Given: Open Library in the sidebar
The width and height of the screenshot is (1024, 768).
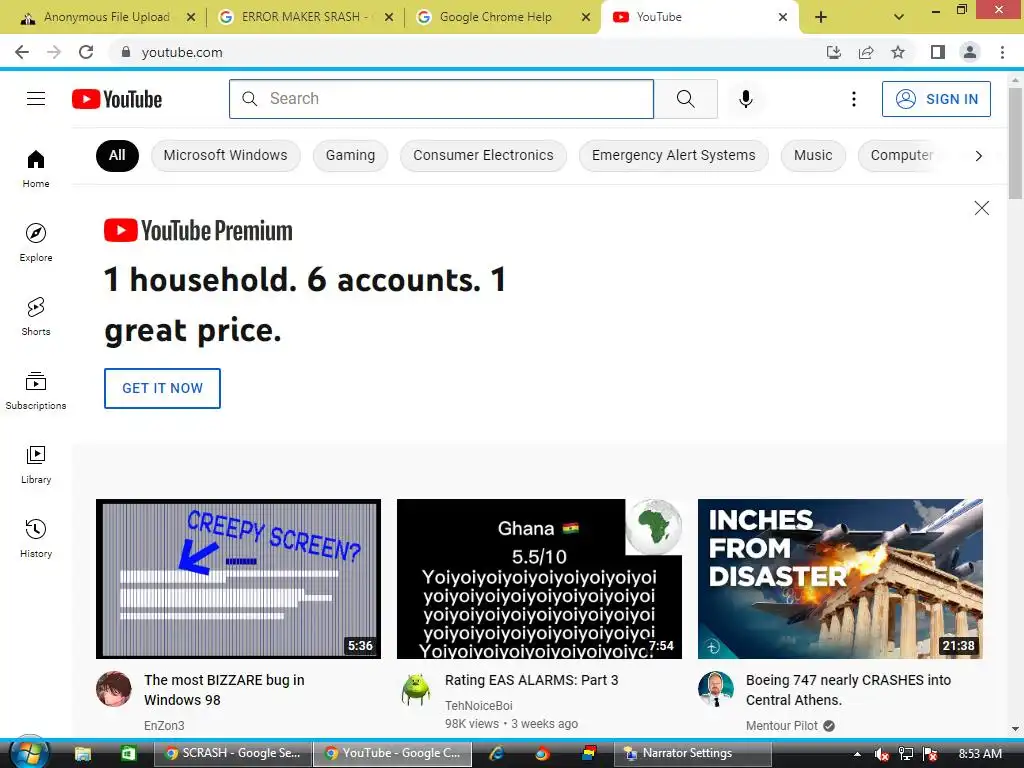Looking at the screenshot, I should 36,464.
